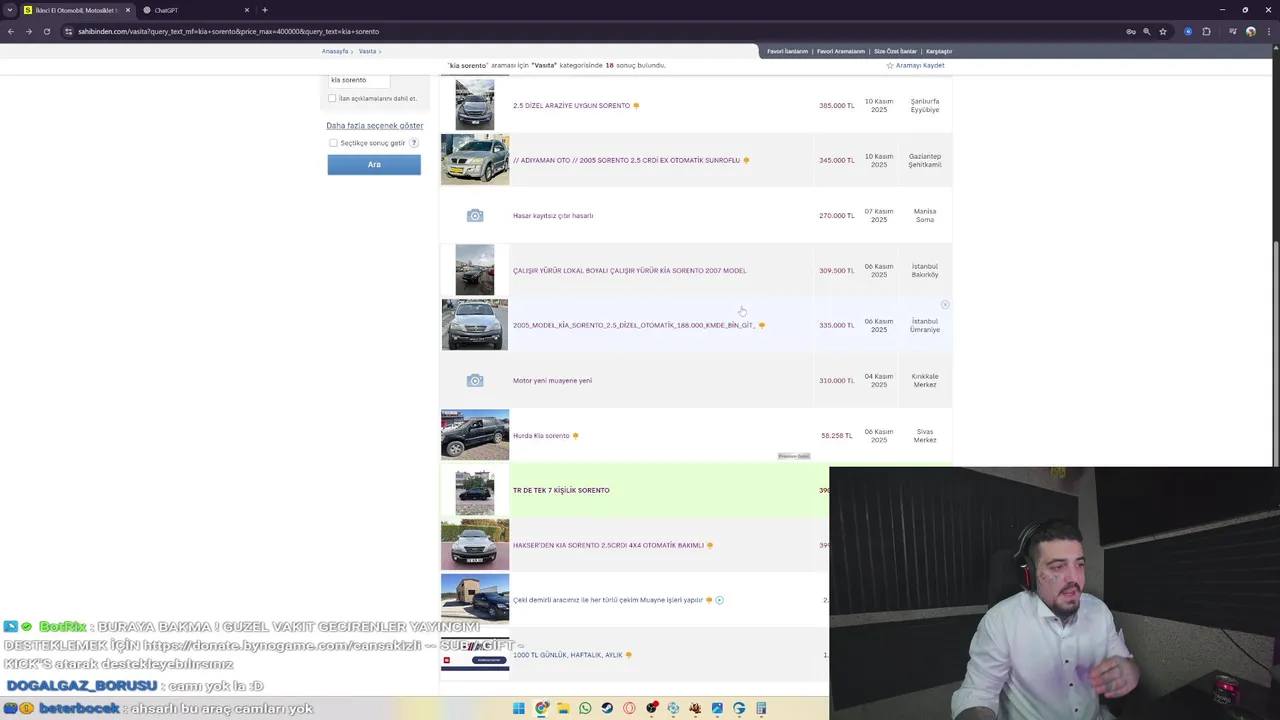Open Photos app from the taskbar

(x=717, y=708)
